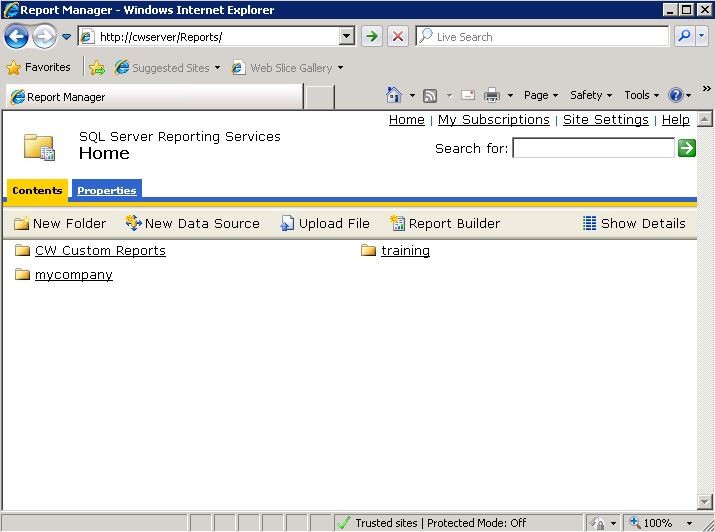Open the Site Settings link
715x532 pixels.
tap(606, 119)
